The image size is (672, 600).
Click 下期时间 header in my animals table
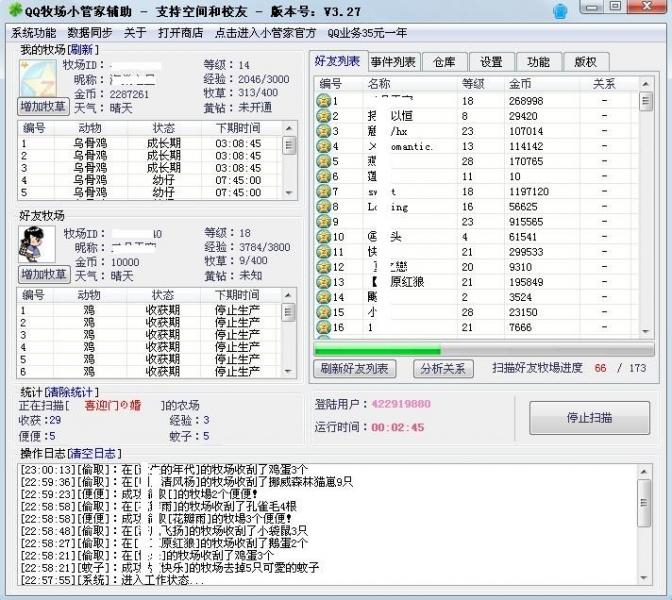[238, 128]
